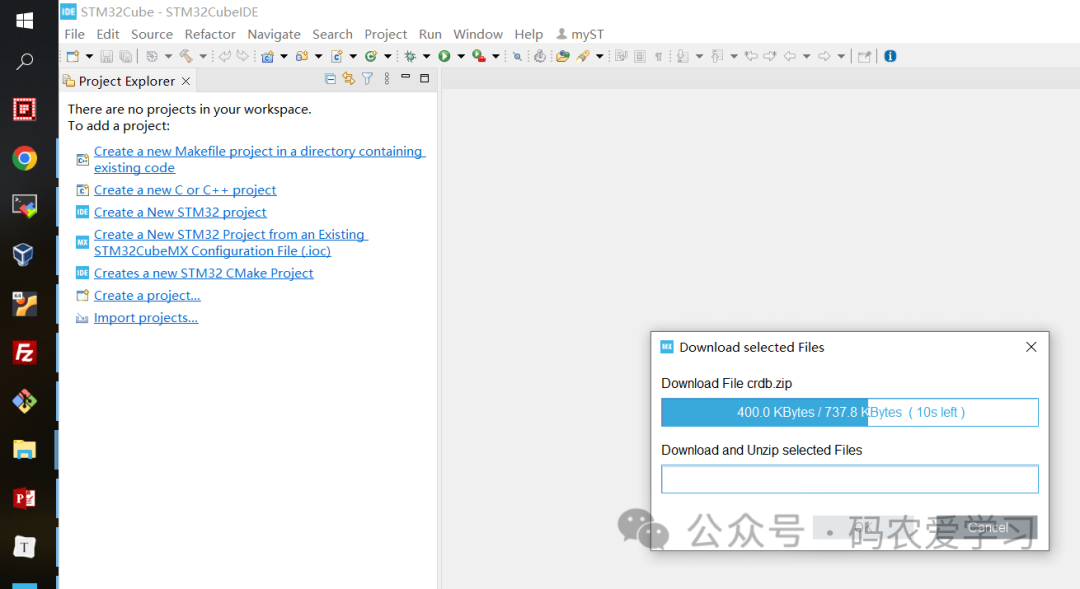Click the Previous Annotation up-arrow icon
1080x589 pixels.
point(716,56)
